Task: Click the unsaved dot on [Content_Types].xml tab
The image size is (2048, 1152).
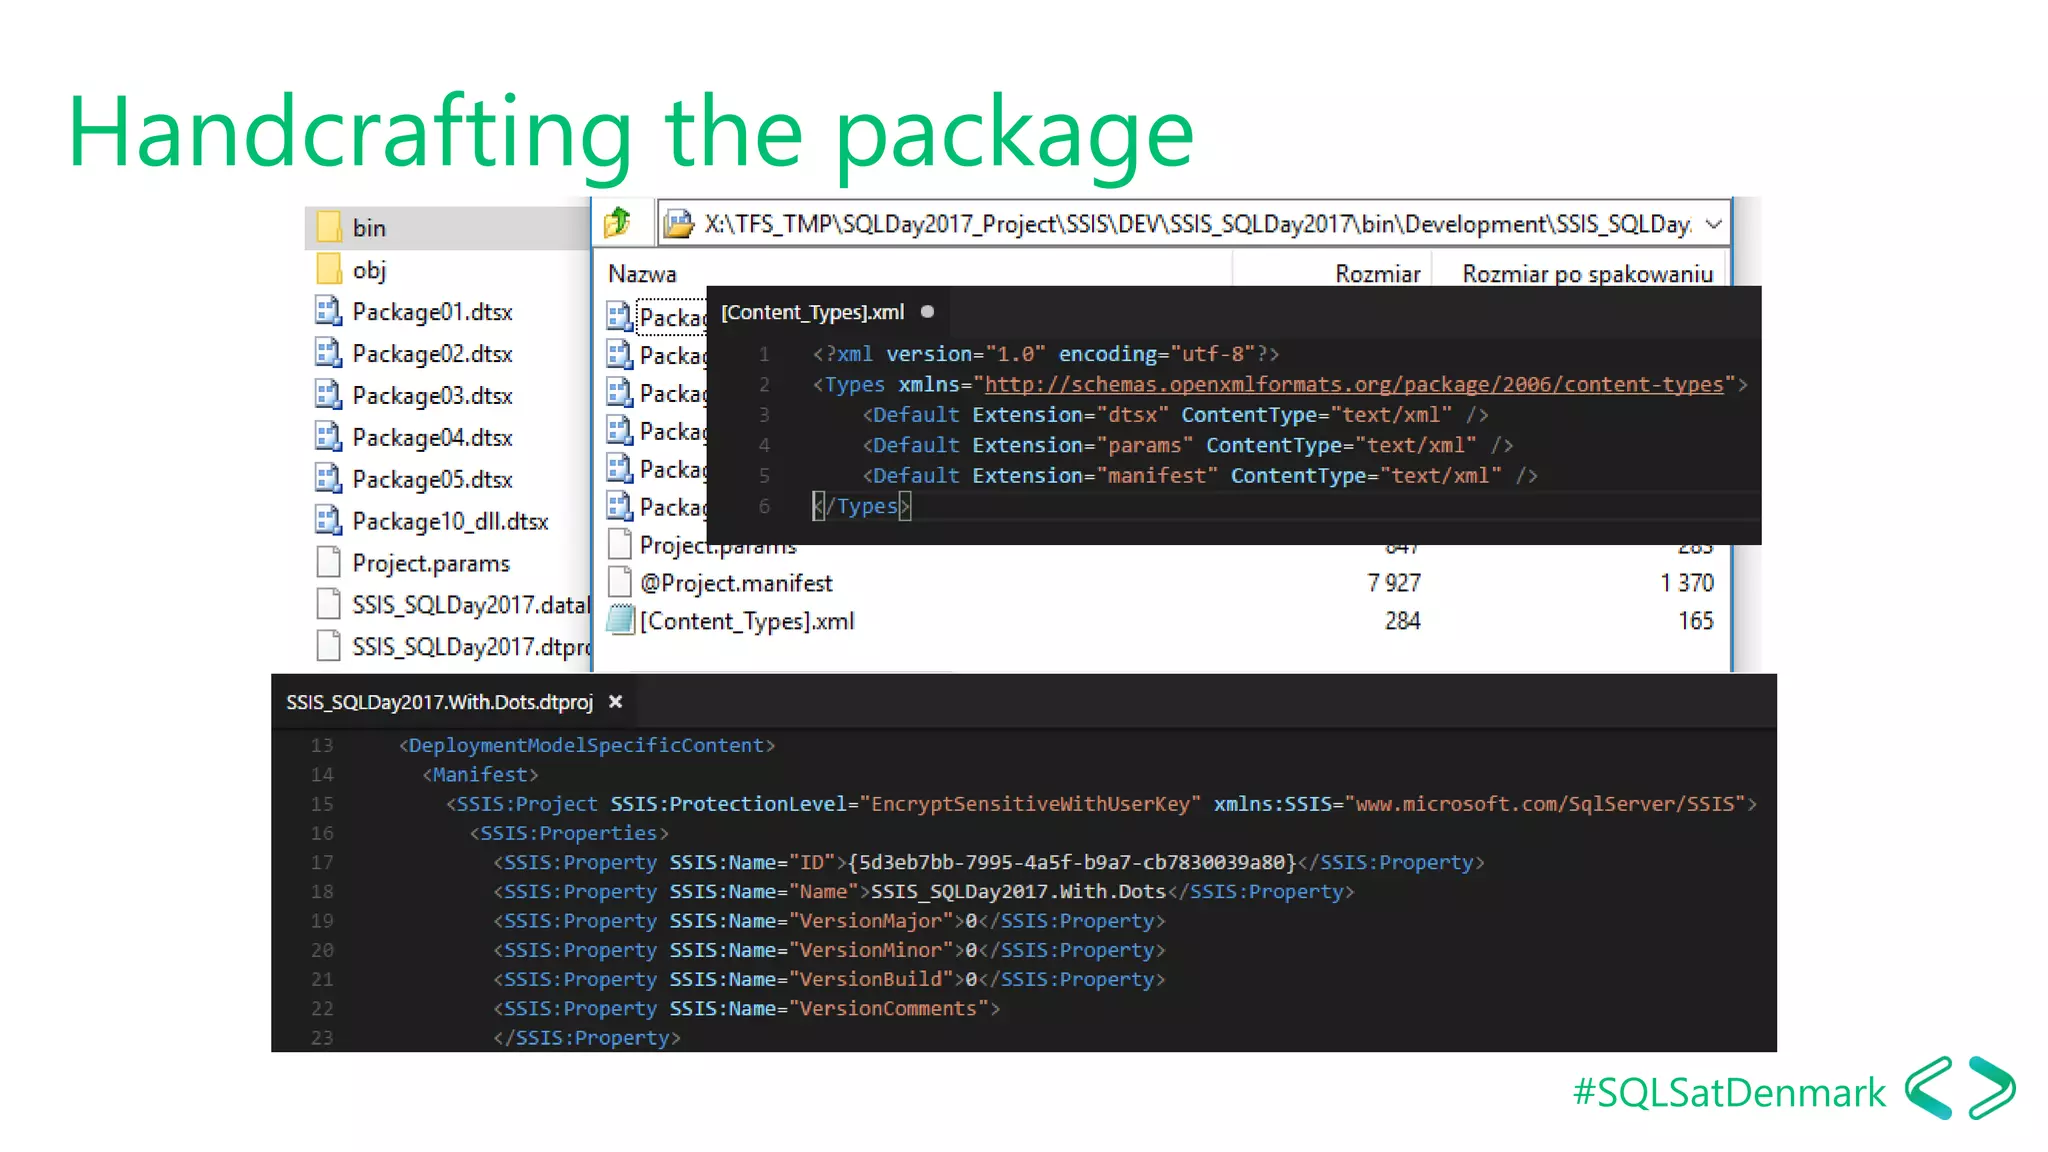Action: coord(927,312)
